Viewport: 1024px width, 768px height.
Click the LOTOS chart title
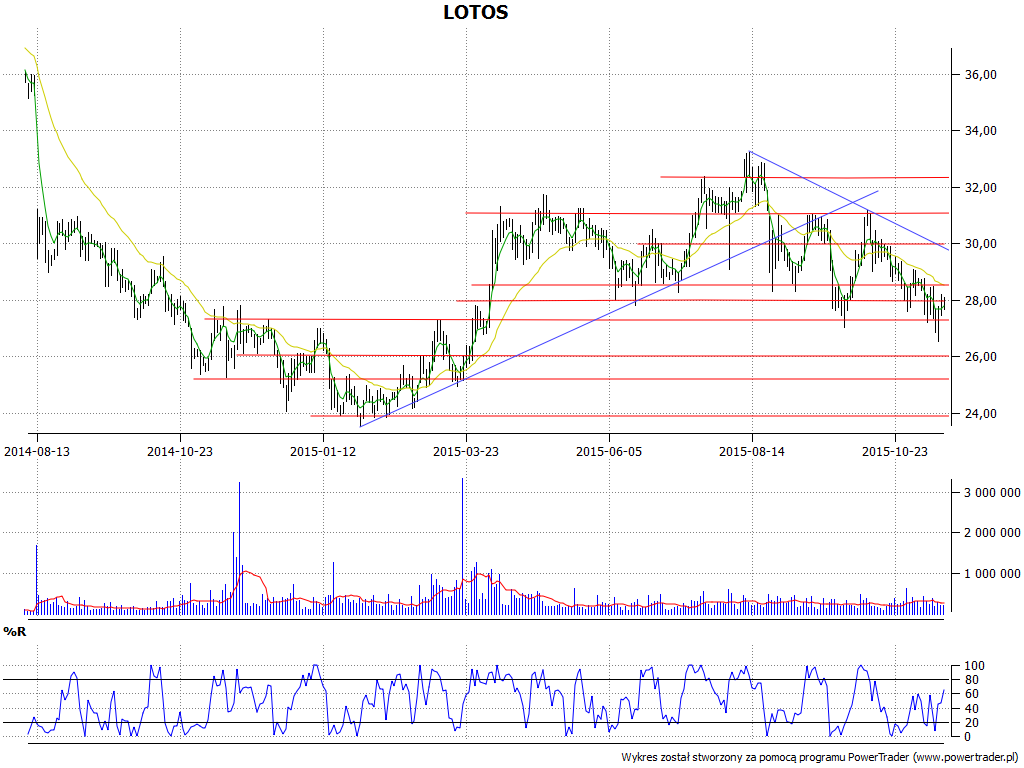(475, 12)
